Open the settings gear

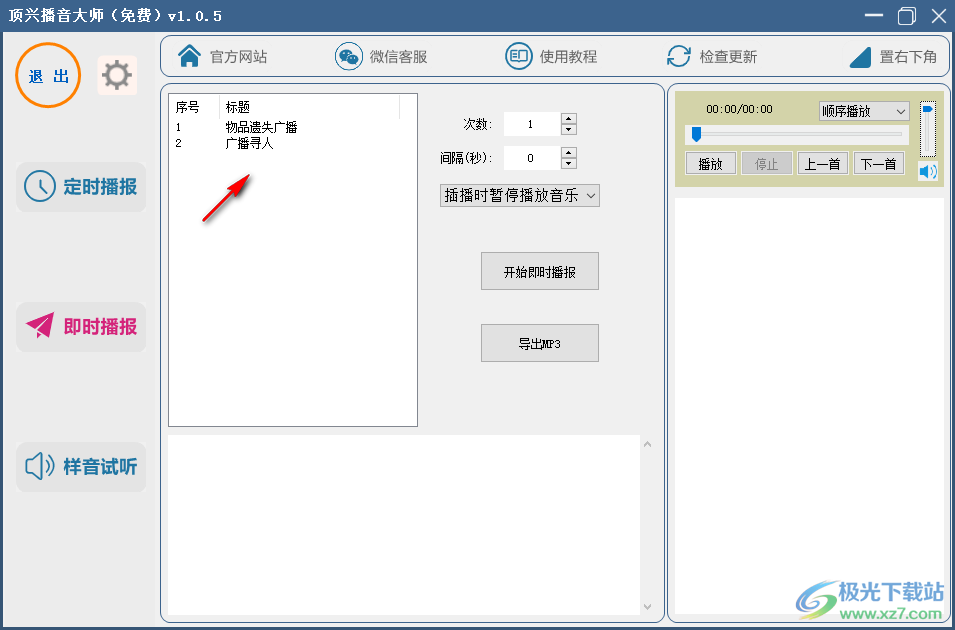(x=117, y=75)
